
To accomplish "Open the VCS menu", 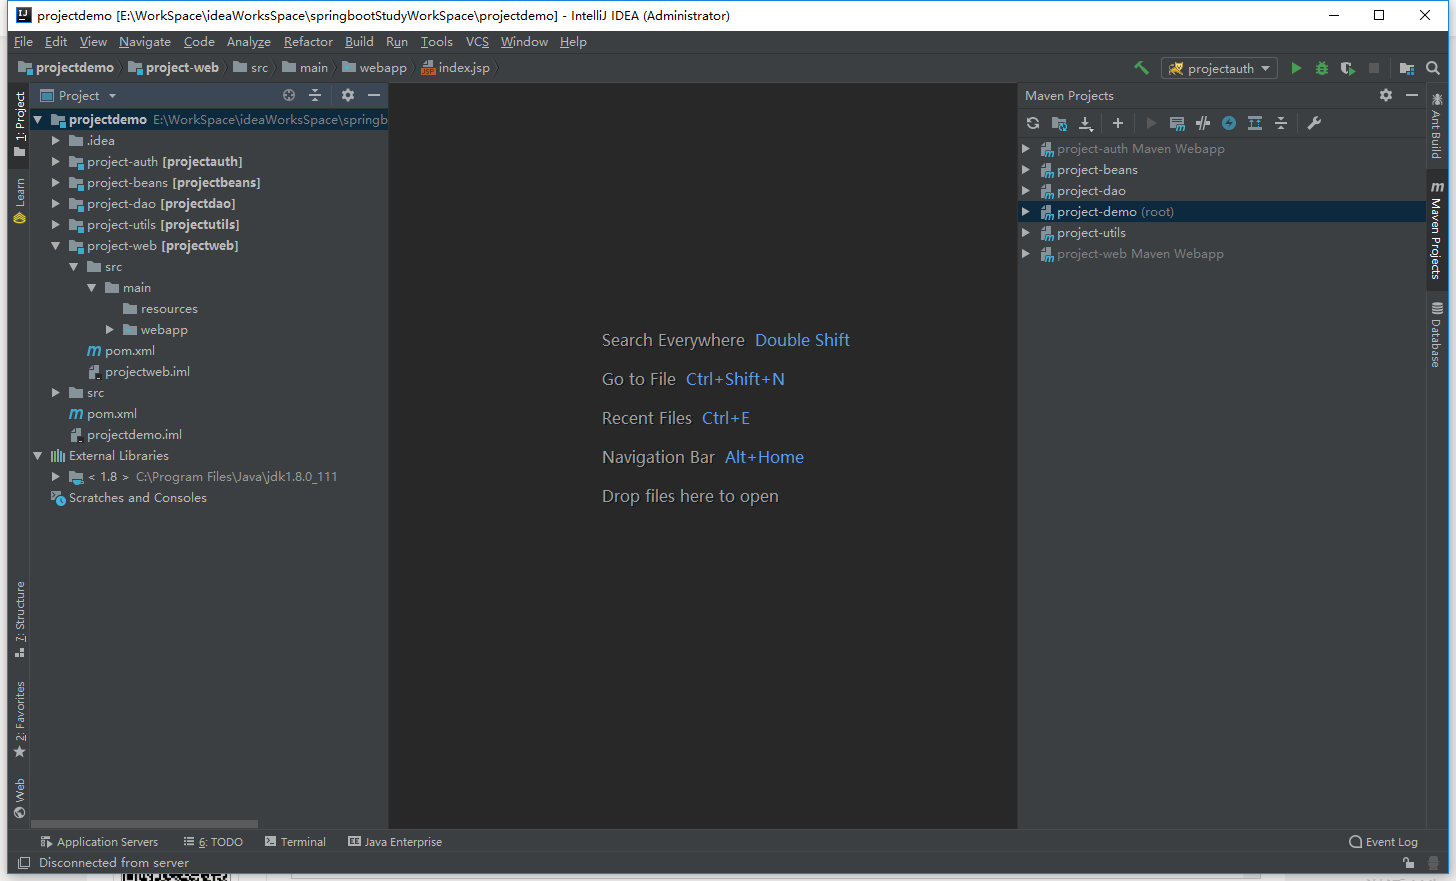I will 477,42.
